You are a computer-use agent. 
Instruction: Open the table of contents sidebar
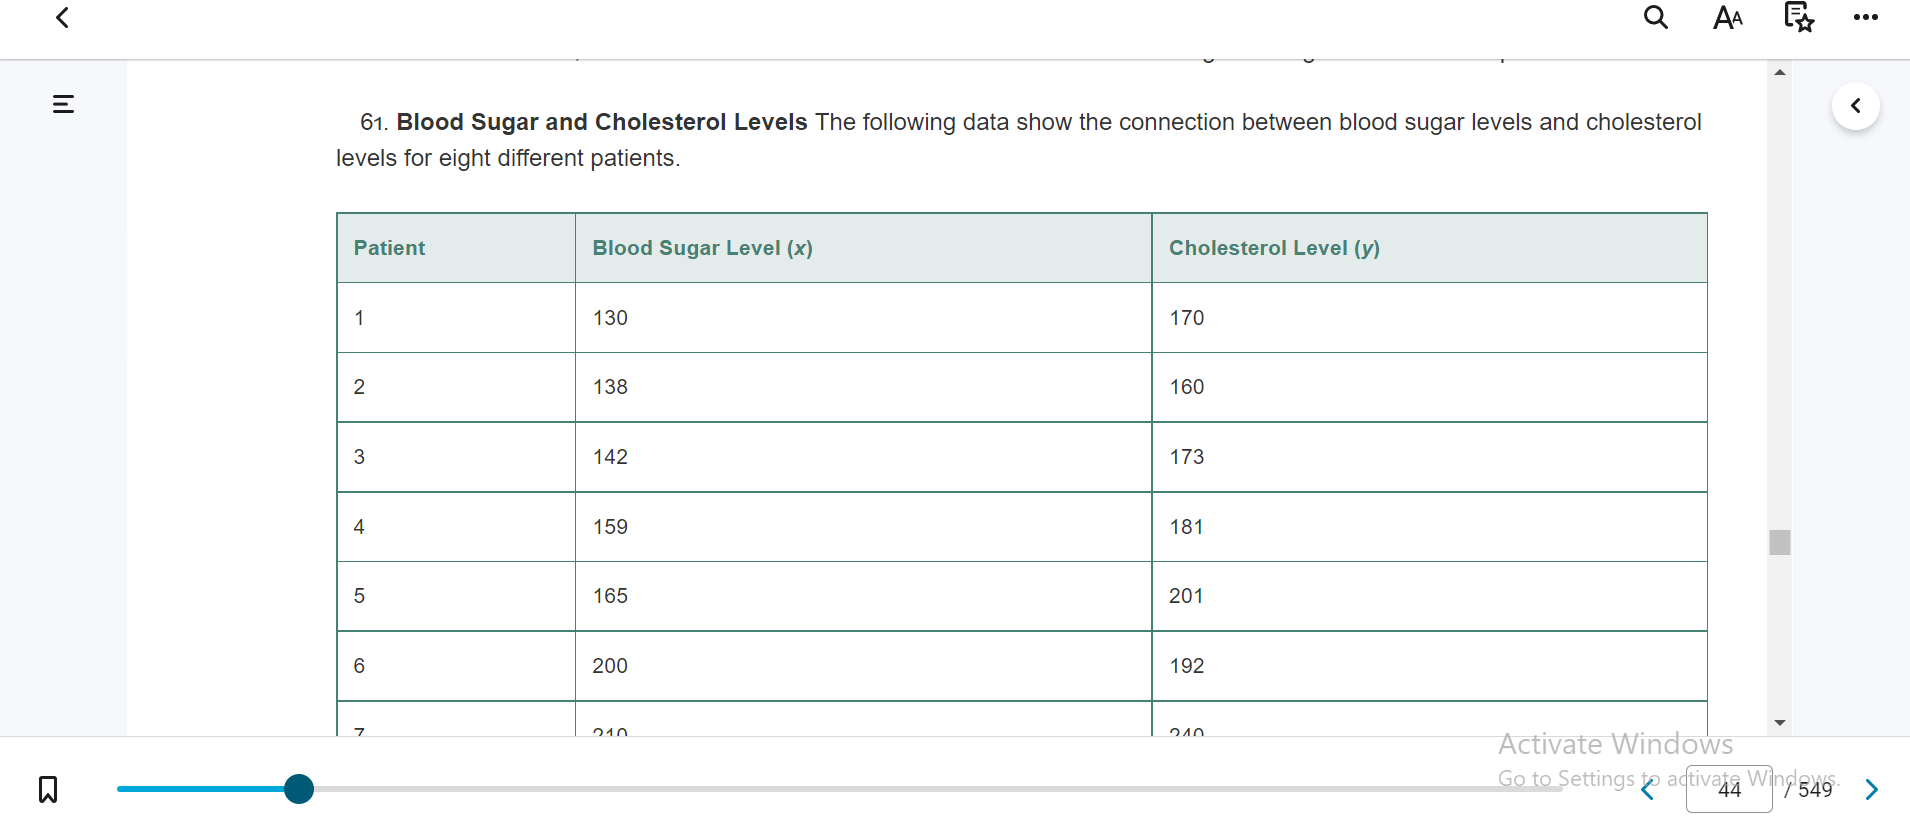(63, 104)
